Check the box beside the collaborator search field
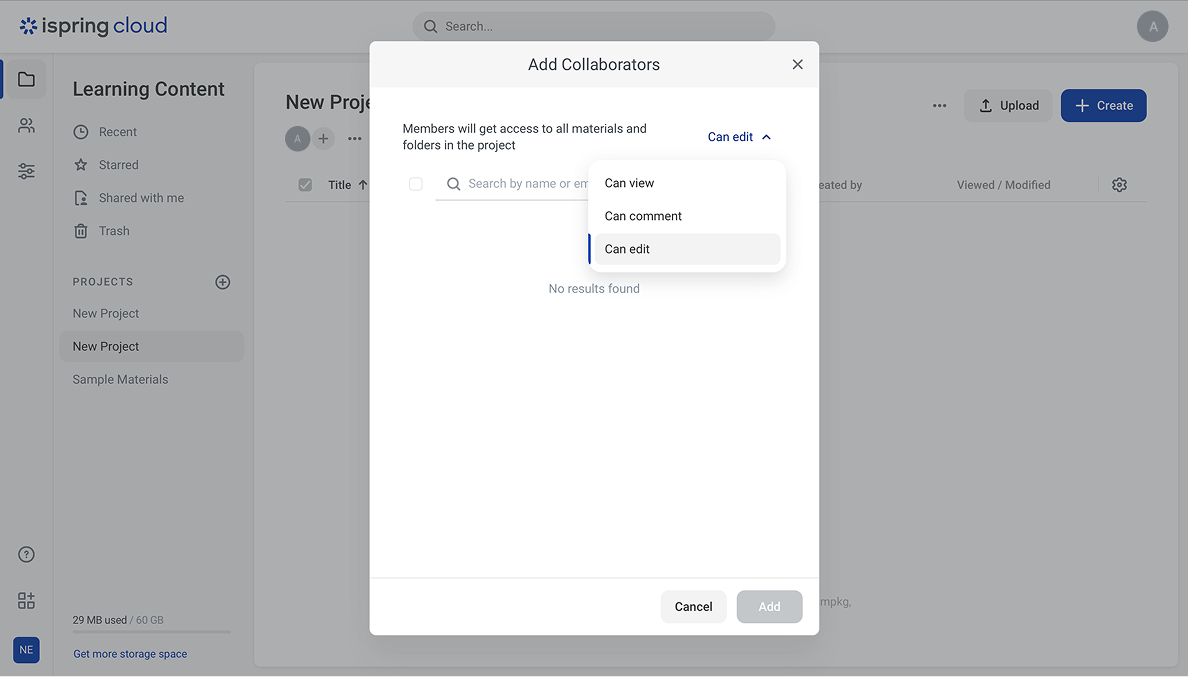1188x677 pixels. click(416, 184)
